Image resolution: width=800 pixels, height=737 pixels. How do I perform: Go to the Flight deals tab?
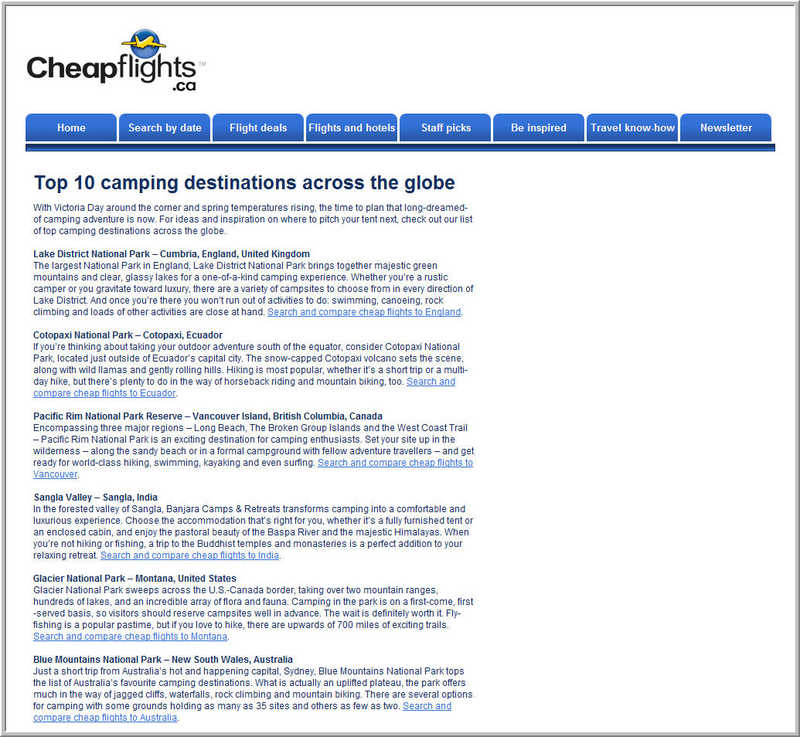point(258,128)
